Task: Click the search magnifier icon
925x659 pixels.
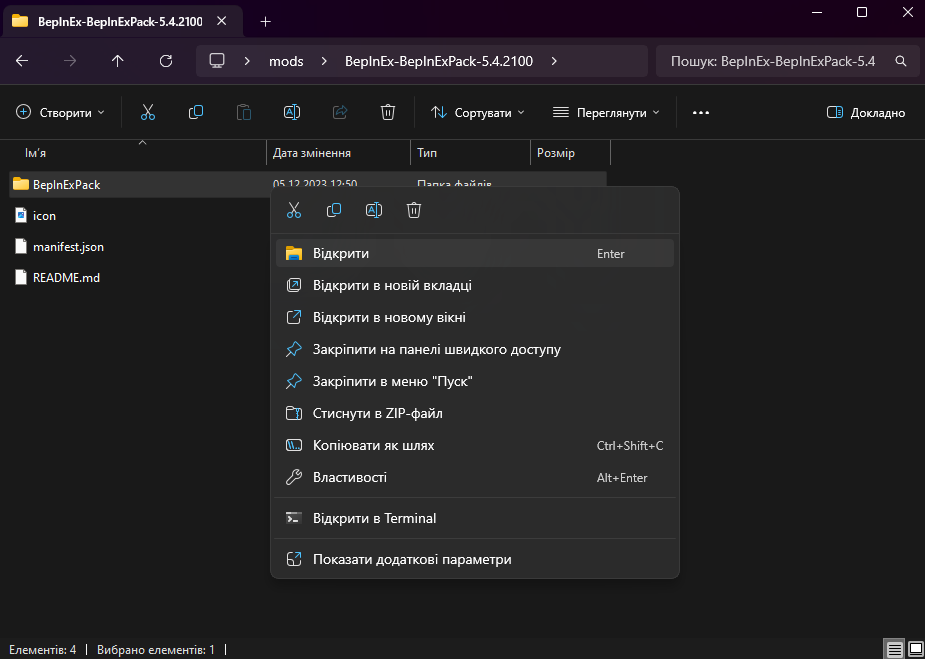Action: click(900, 61)
